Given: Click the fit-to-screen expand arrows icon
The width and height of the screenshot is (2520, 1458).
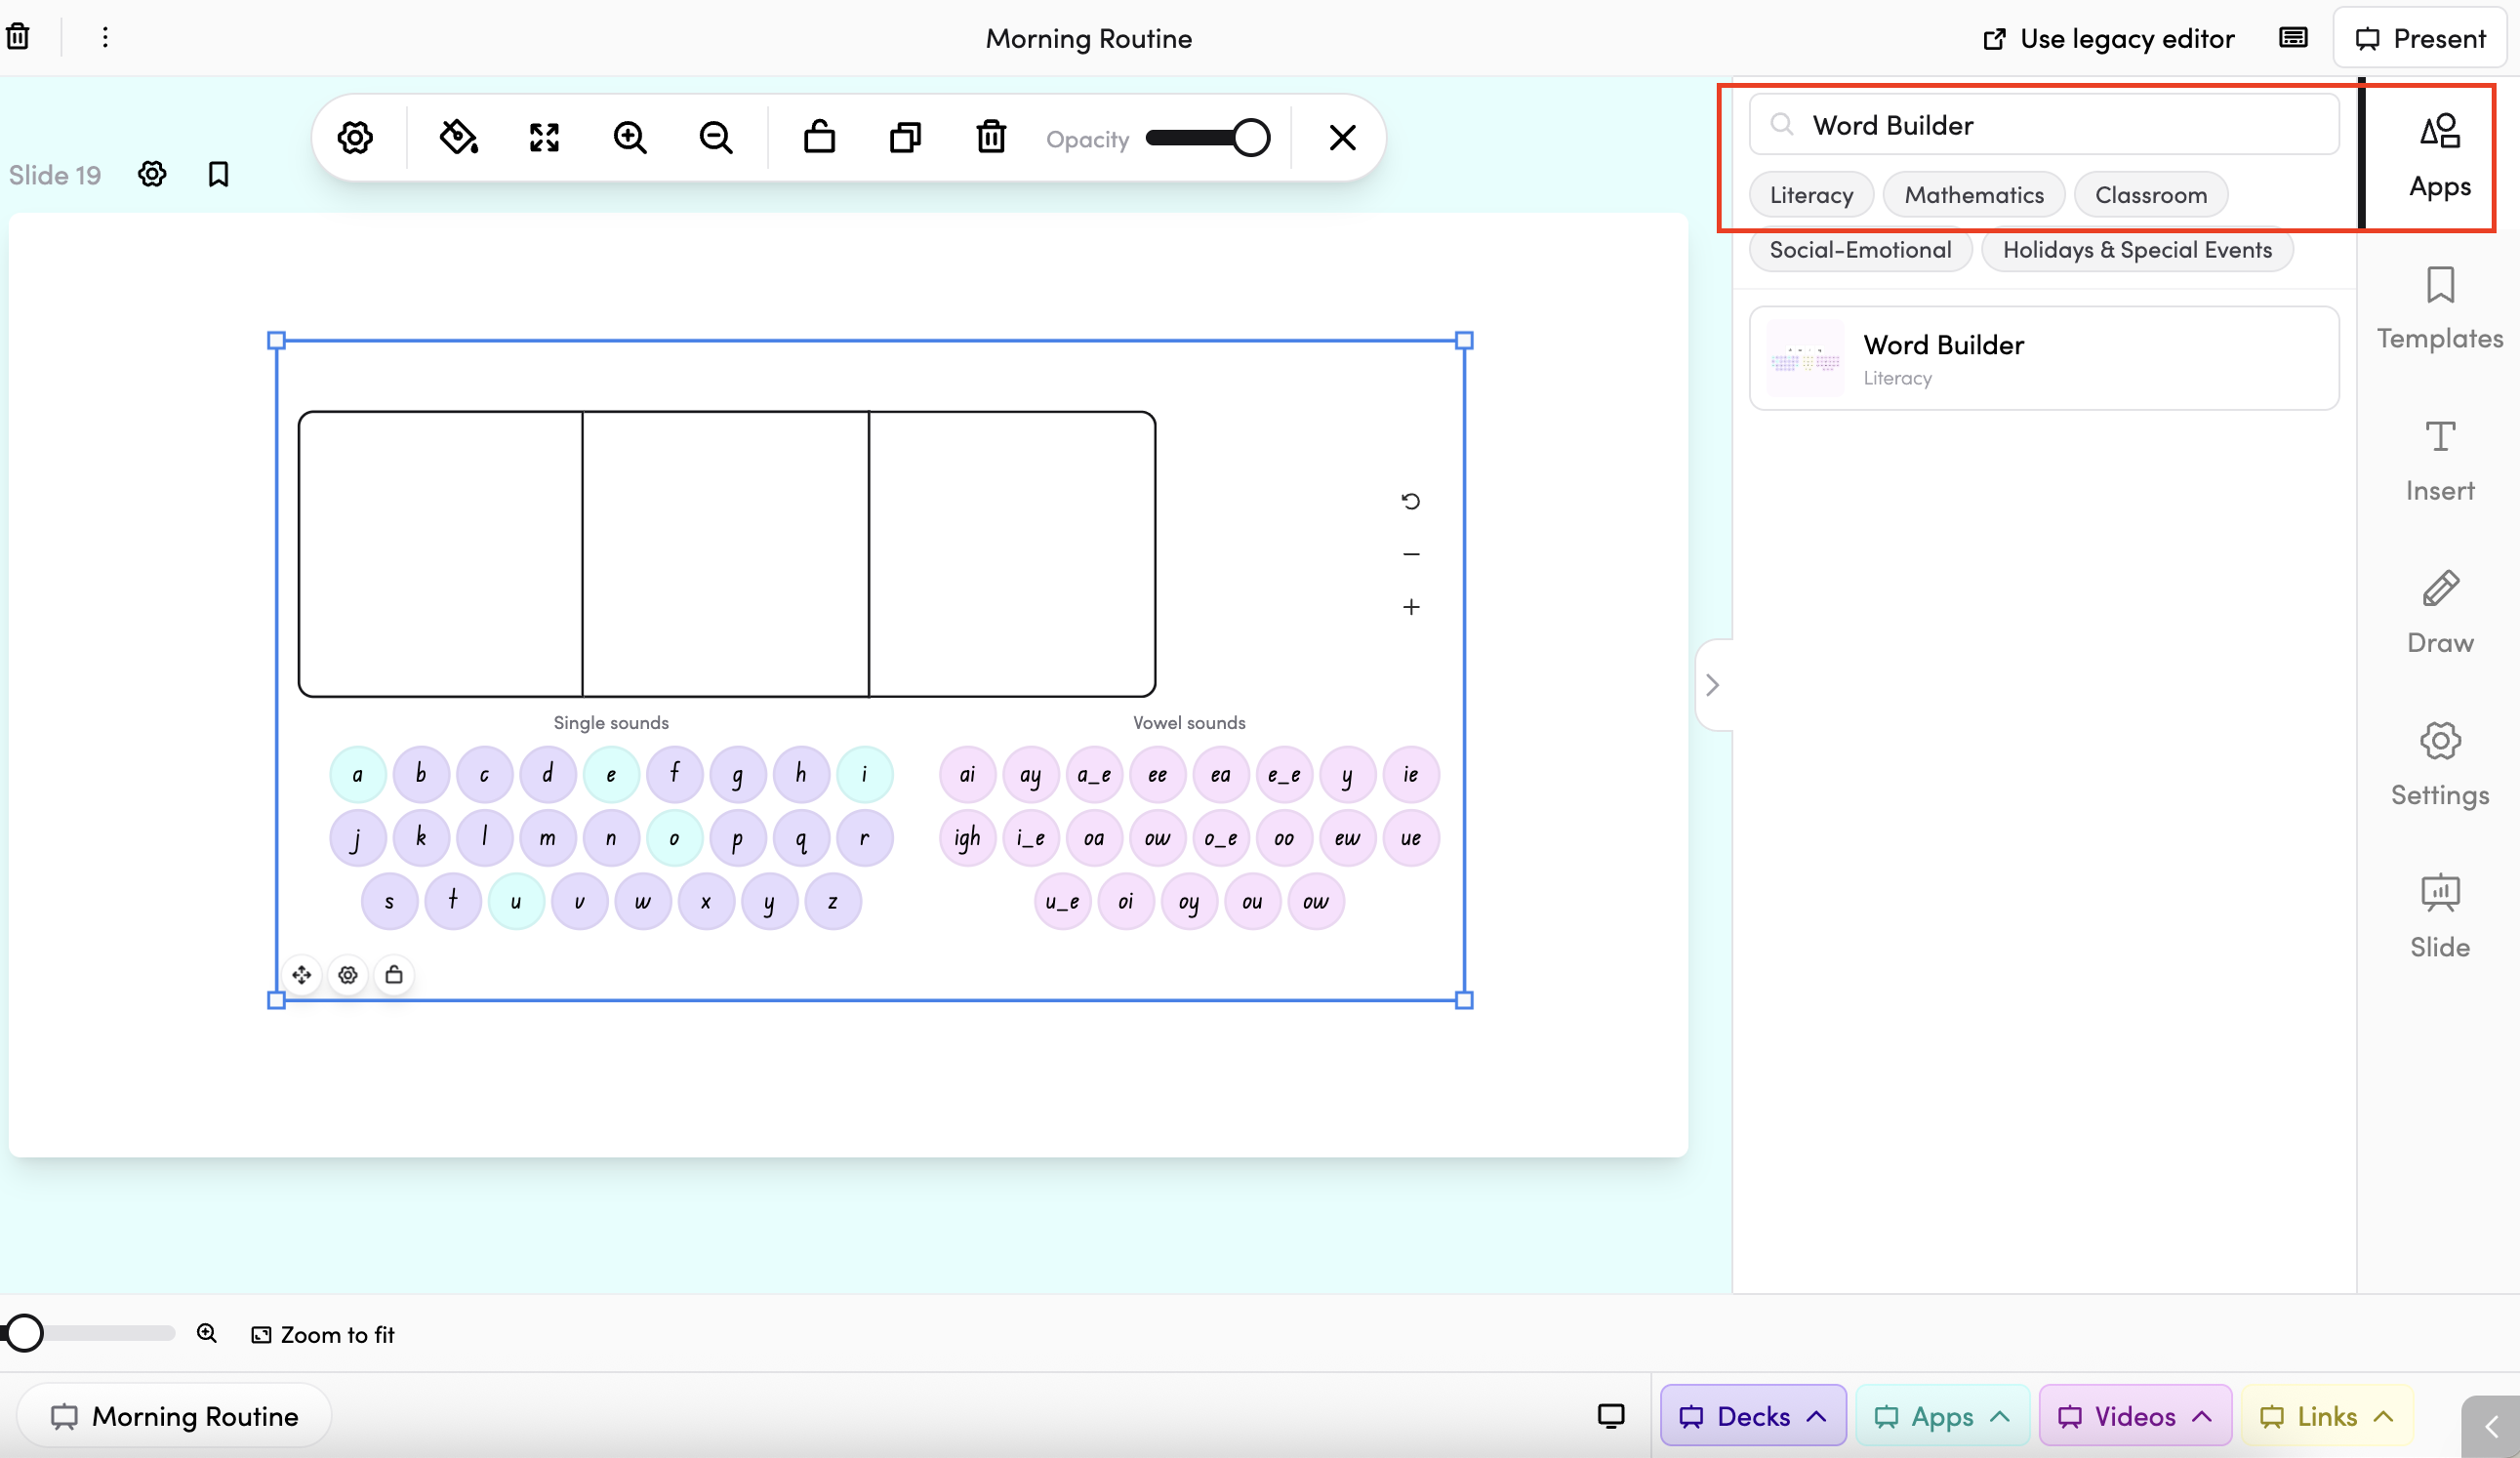Looking at the screenshot, I should click(544, 137).
